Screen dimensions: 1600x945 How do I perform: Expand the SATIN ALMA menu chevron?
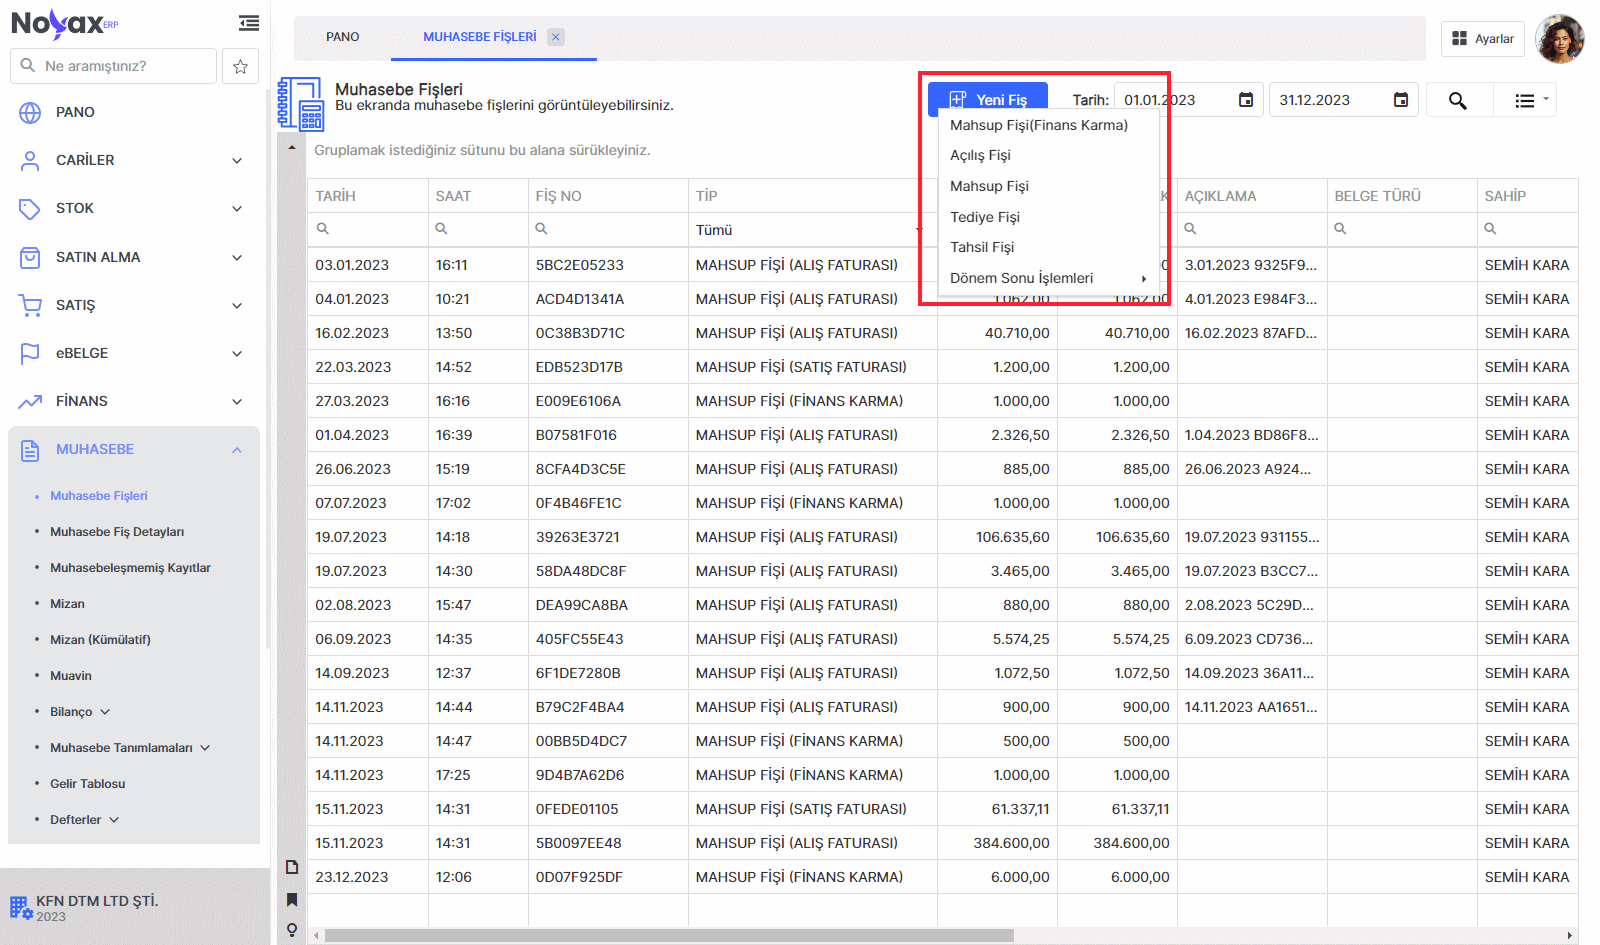coord(237,257)
